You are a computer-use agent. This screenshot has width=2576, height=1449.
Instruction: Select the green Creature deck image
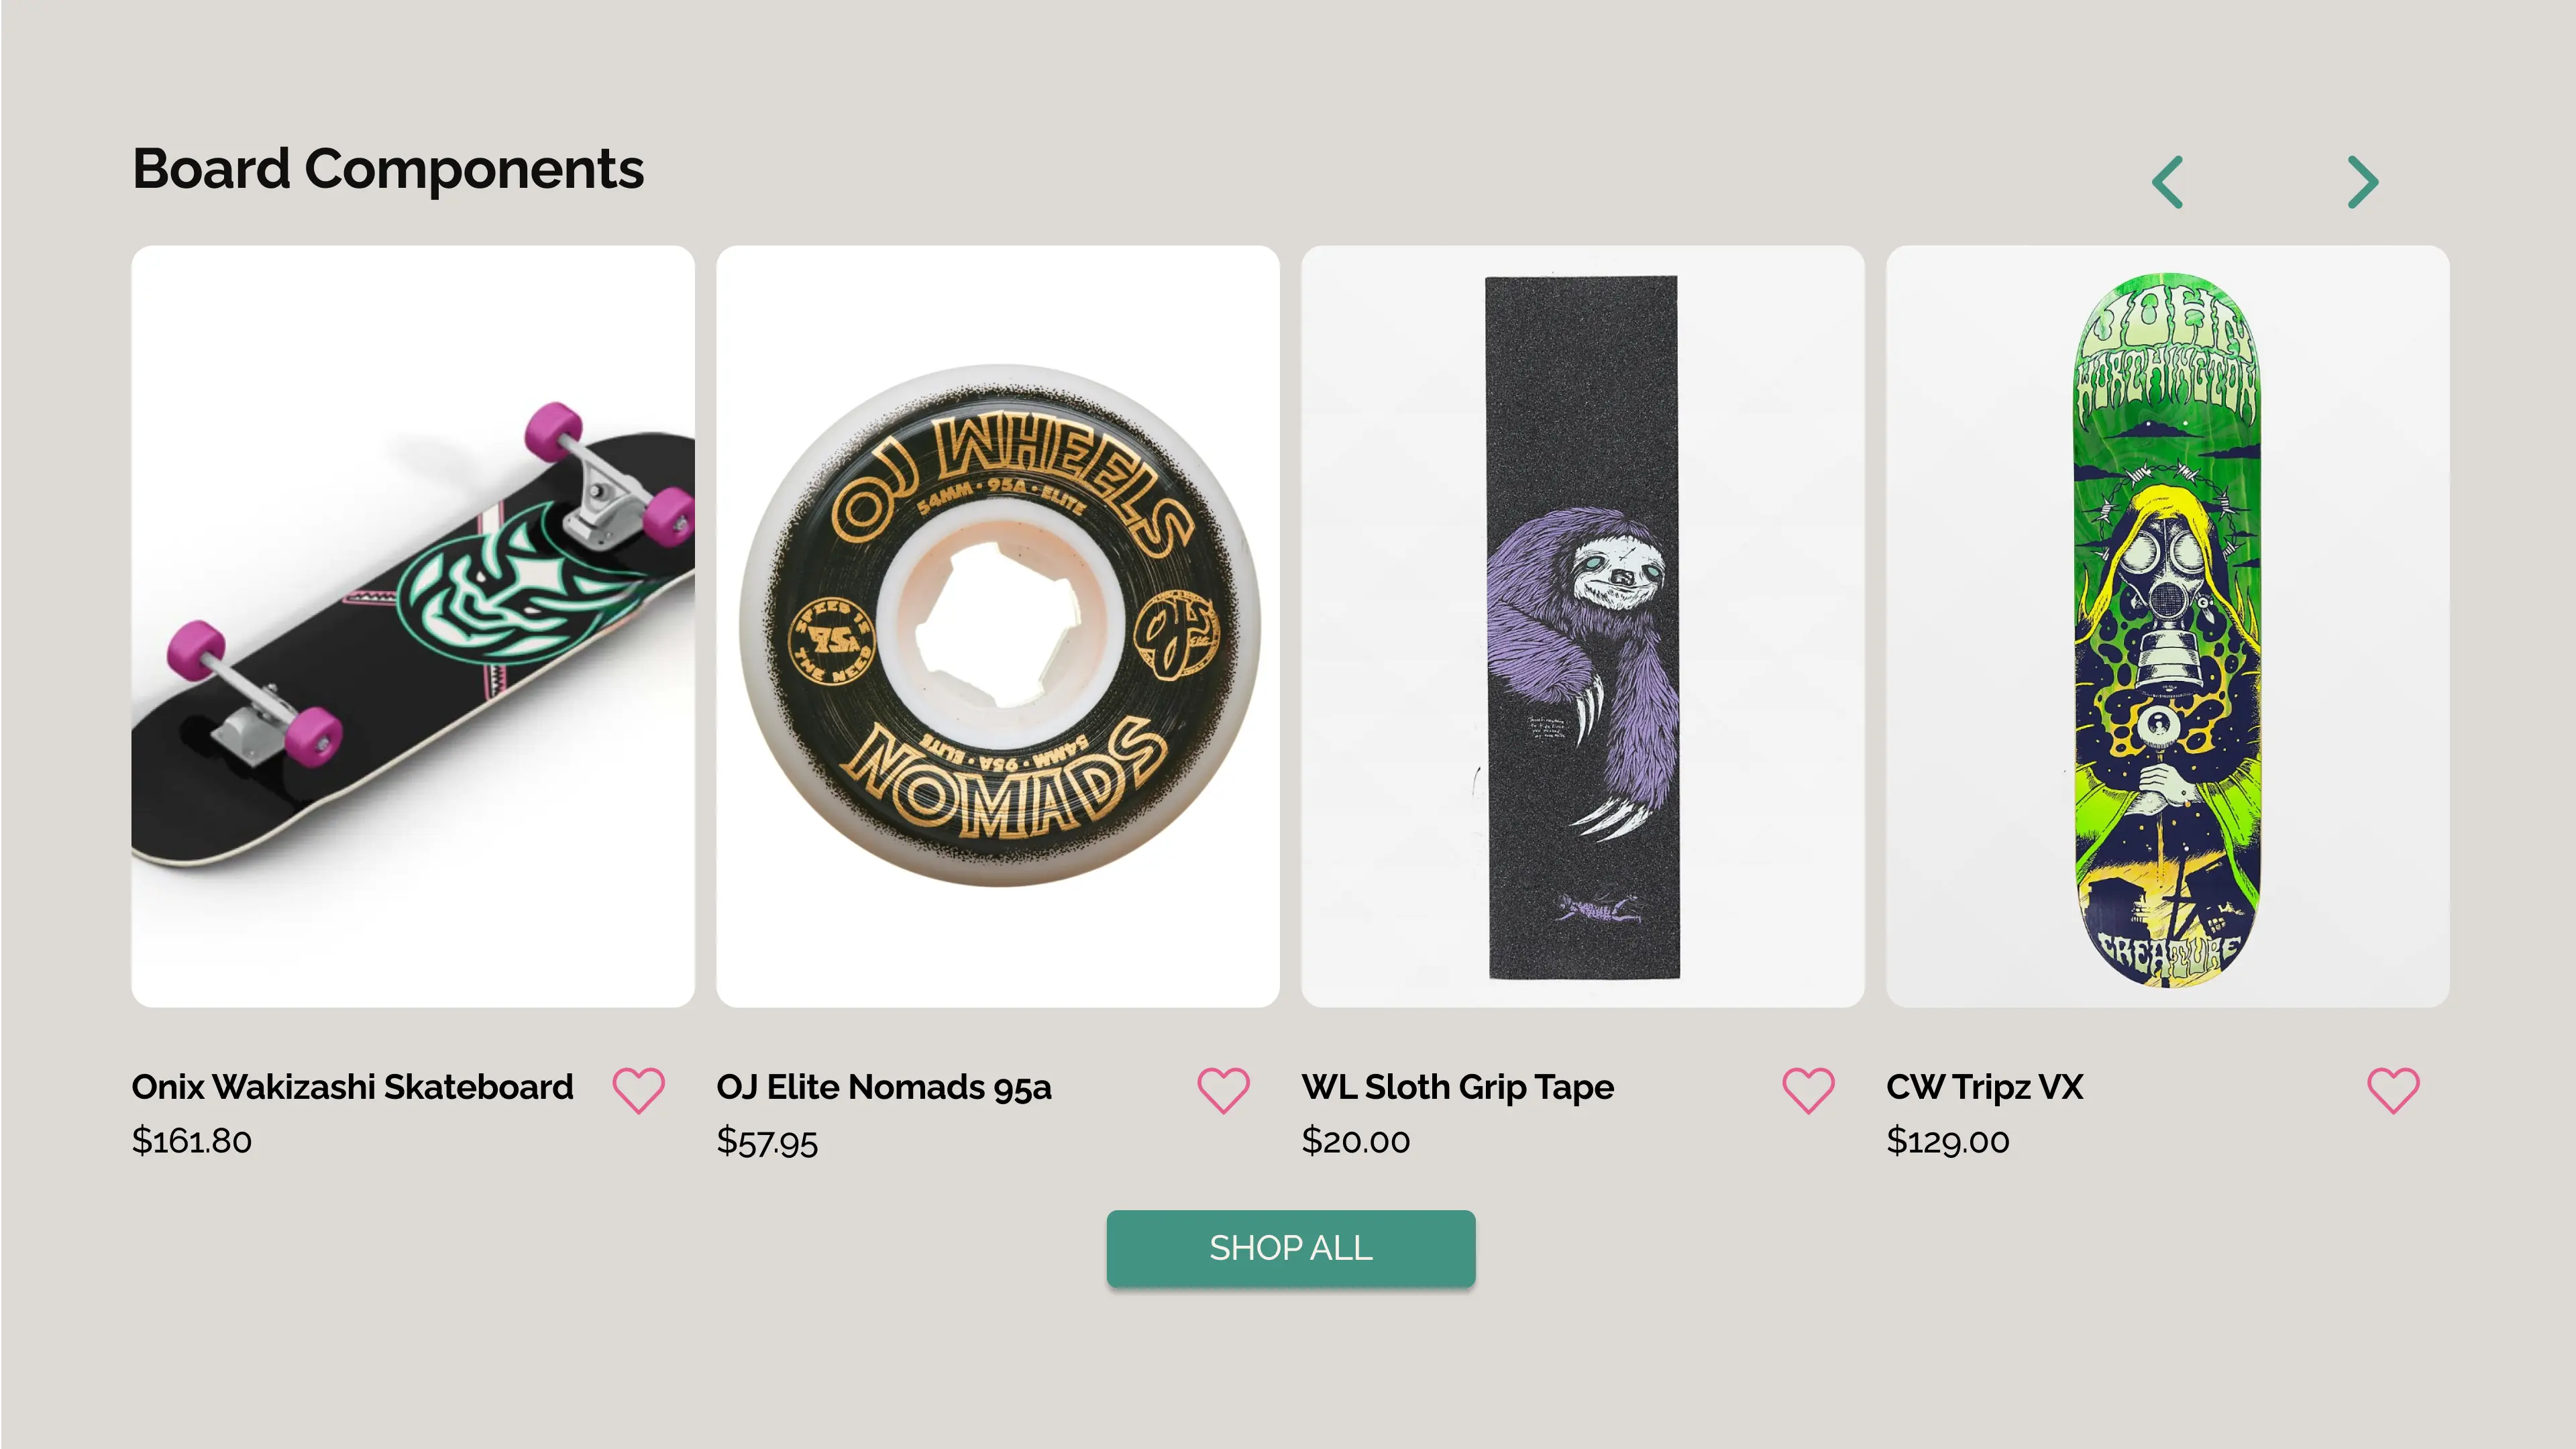click(2168, 626)
